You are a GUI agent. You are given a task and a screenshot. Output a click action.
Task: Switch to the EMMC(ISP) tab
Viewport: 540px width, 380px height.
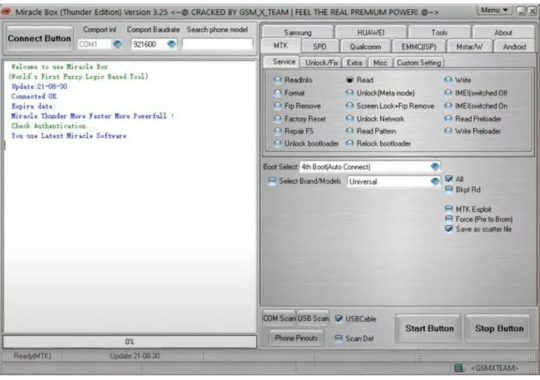coord(419,46)
